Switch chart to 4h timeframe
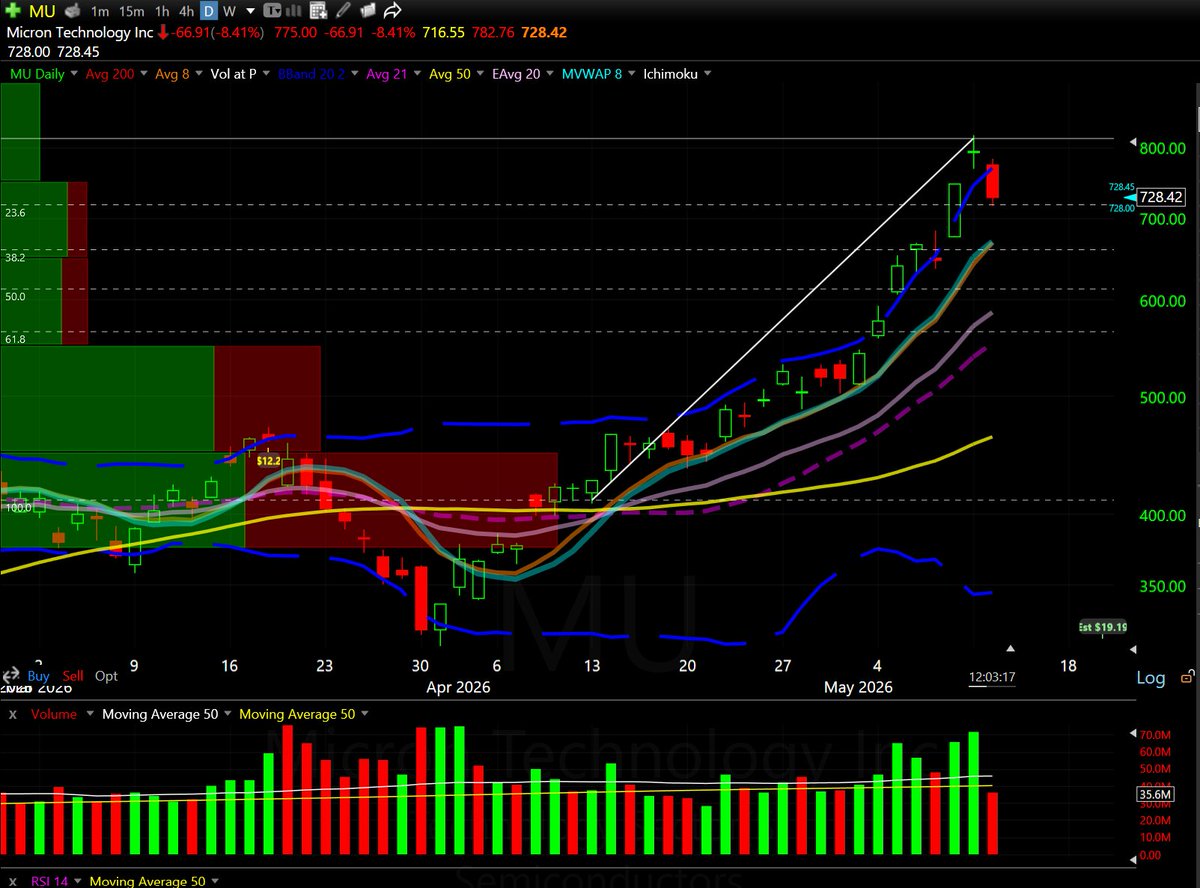 tap(188, 11)
